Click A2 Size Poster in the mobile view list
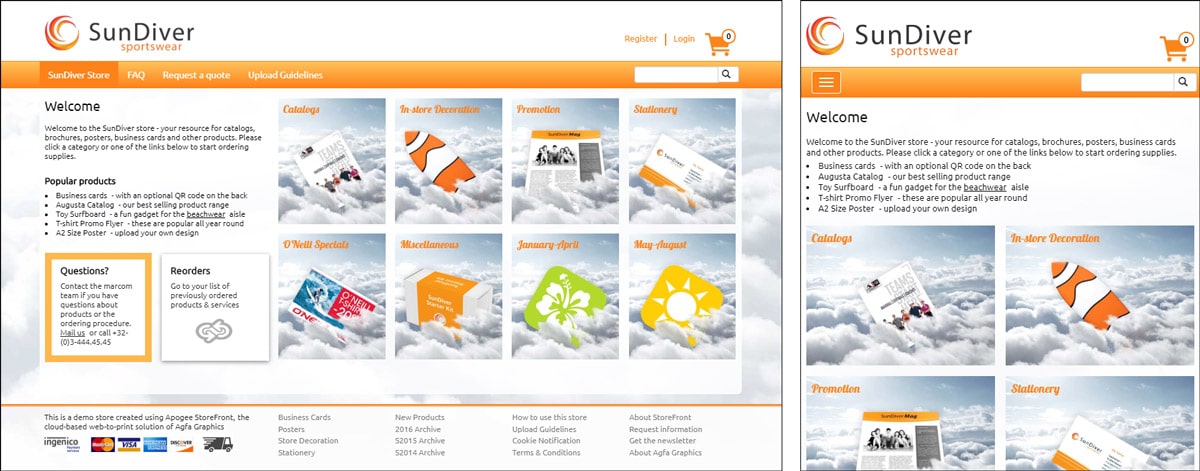 pos(846,208)
